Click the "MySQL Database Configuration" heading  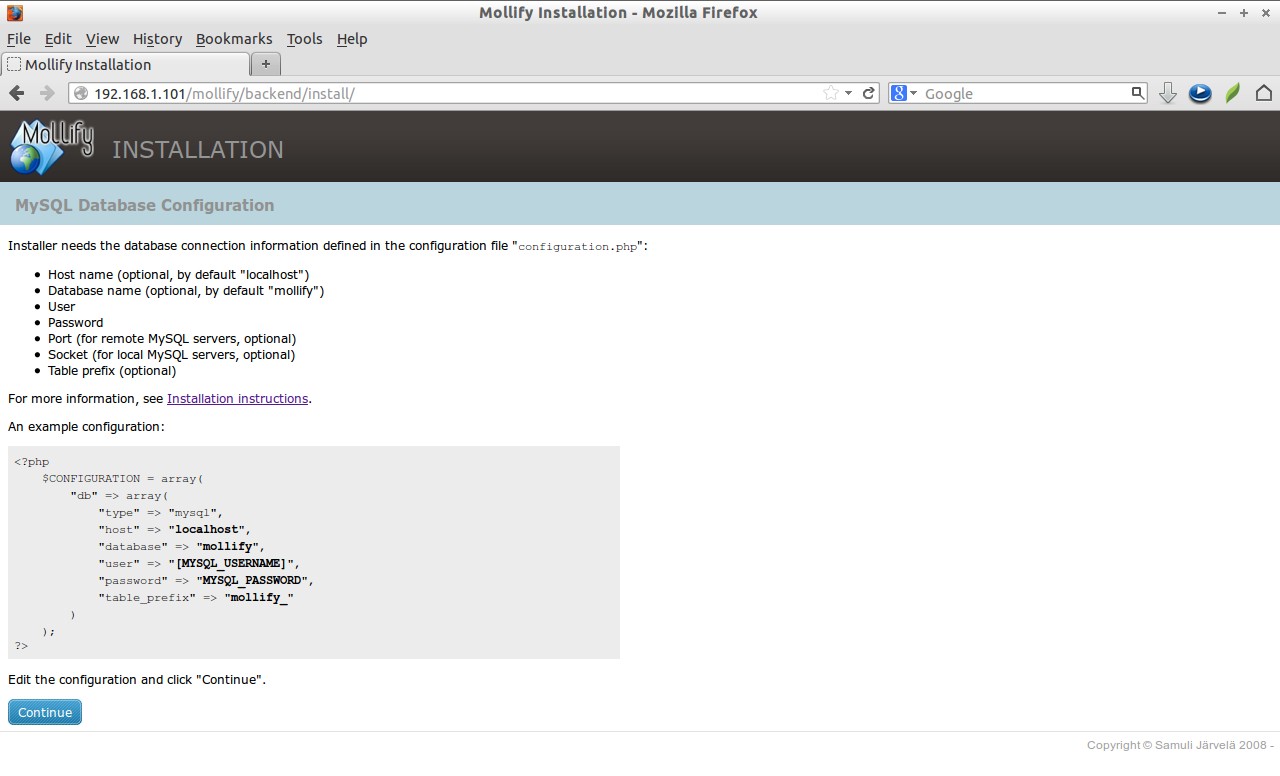point(144,205)
